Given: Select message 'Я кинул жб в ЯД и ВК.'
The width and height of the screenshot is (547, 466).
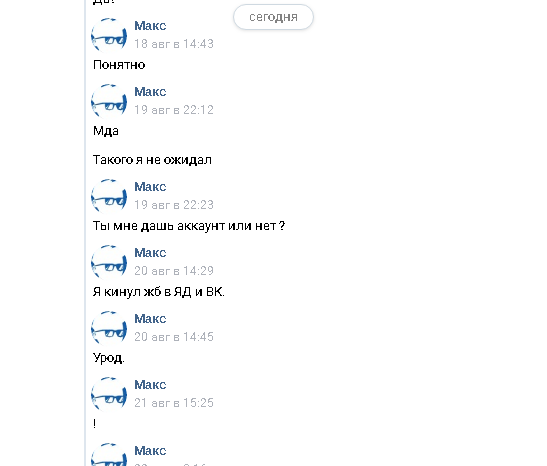Looking at the screenshot, I should [x=159, y=292].
